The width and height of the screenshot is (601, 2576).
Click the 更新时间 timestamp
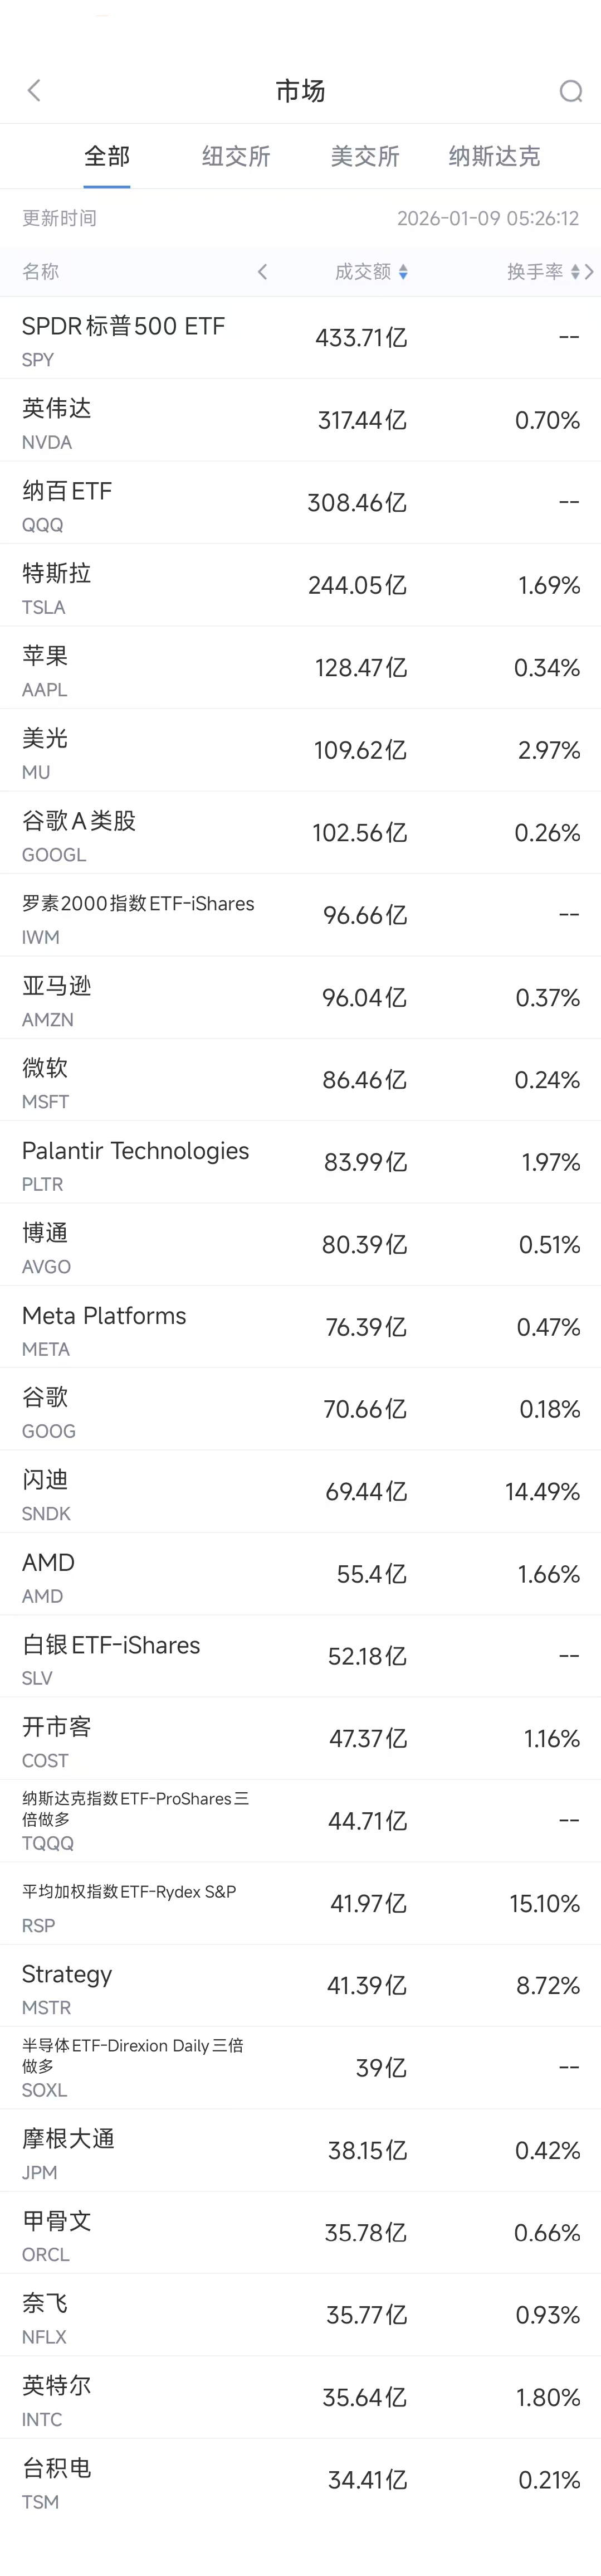tap(487, 218)
